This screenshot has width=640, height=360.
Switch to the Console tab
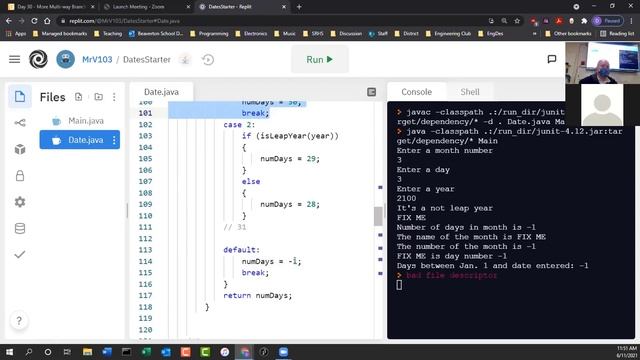[x=416, y=92]
